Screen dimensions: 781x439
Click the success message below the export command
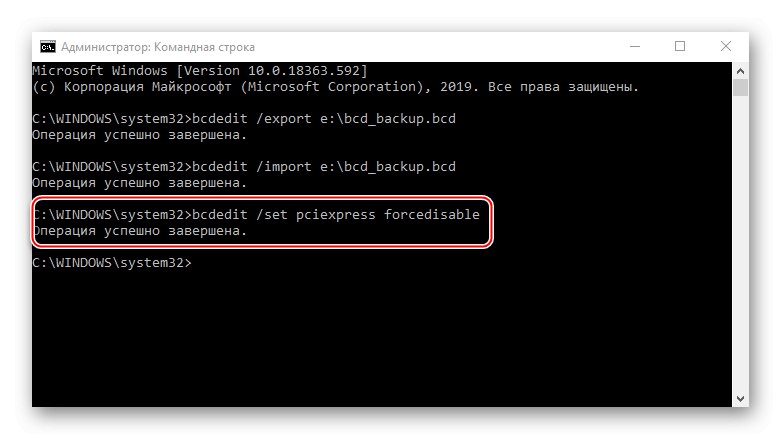(139, 135)
